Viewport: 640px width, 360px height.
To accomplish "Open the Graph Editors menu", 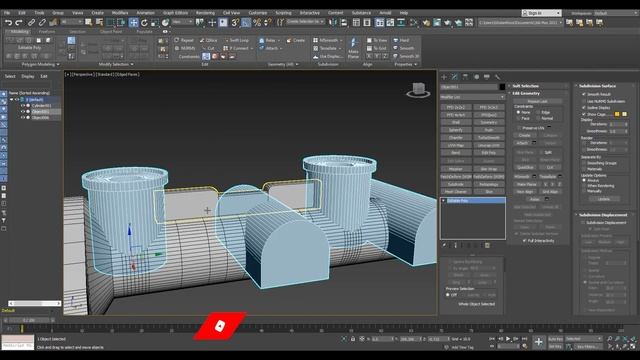I will pyautogui.click(x=176, y=13).
